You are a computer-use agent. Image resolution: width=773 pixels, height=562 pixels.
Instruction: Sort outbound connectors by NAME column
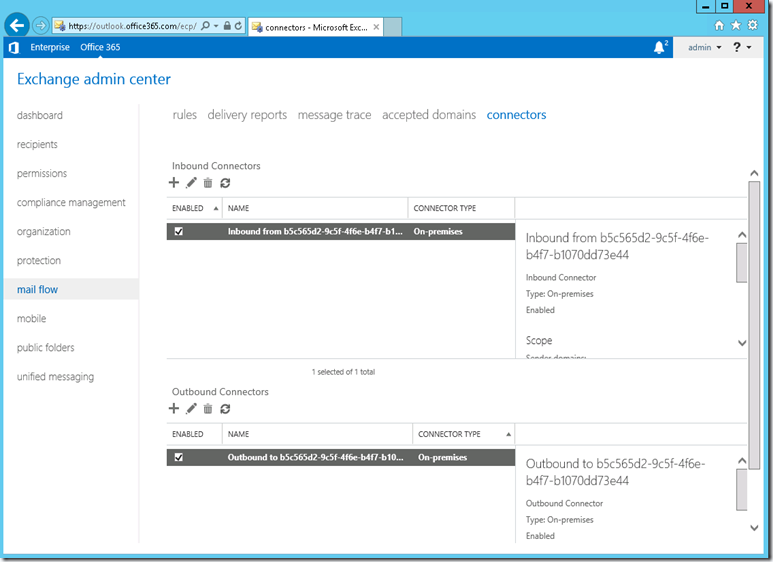[x=317, y=434]
